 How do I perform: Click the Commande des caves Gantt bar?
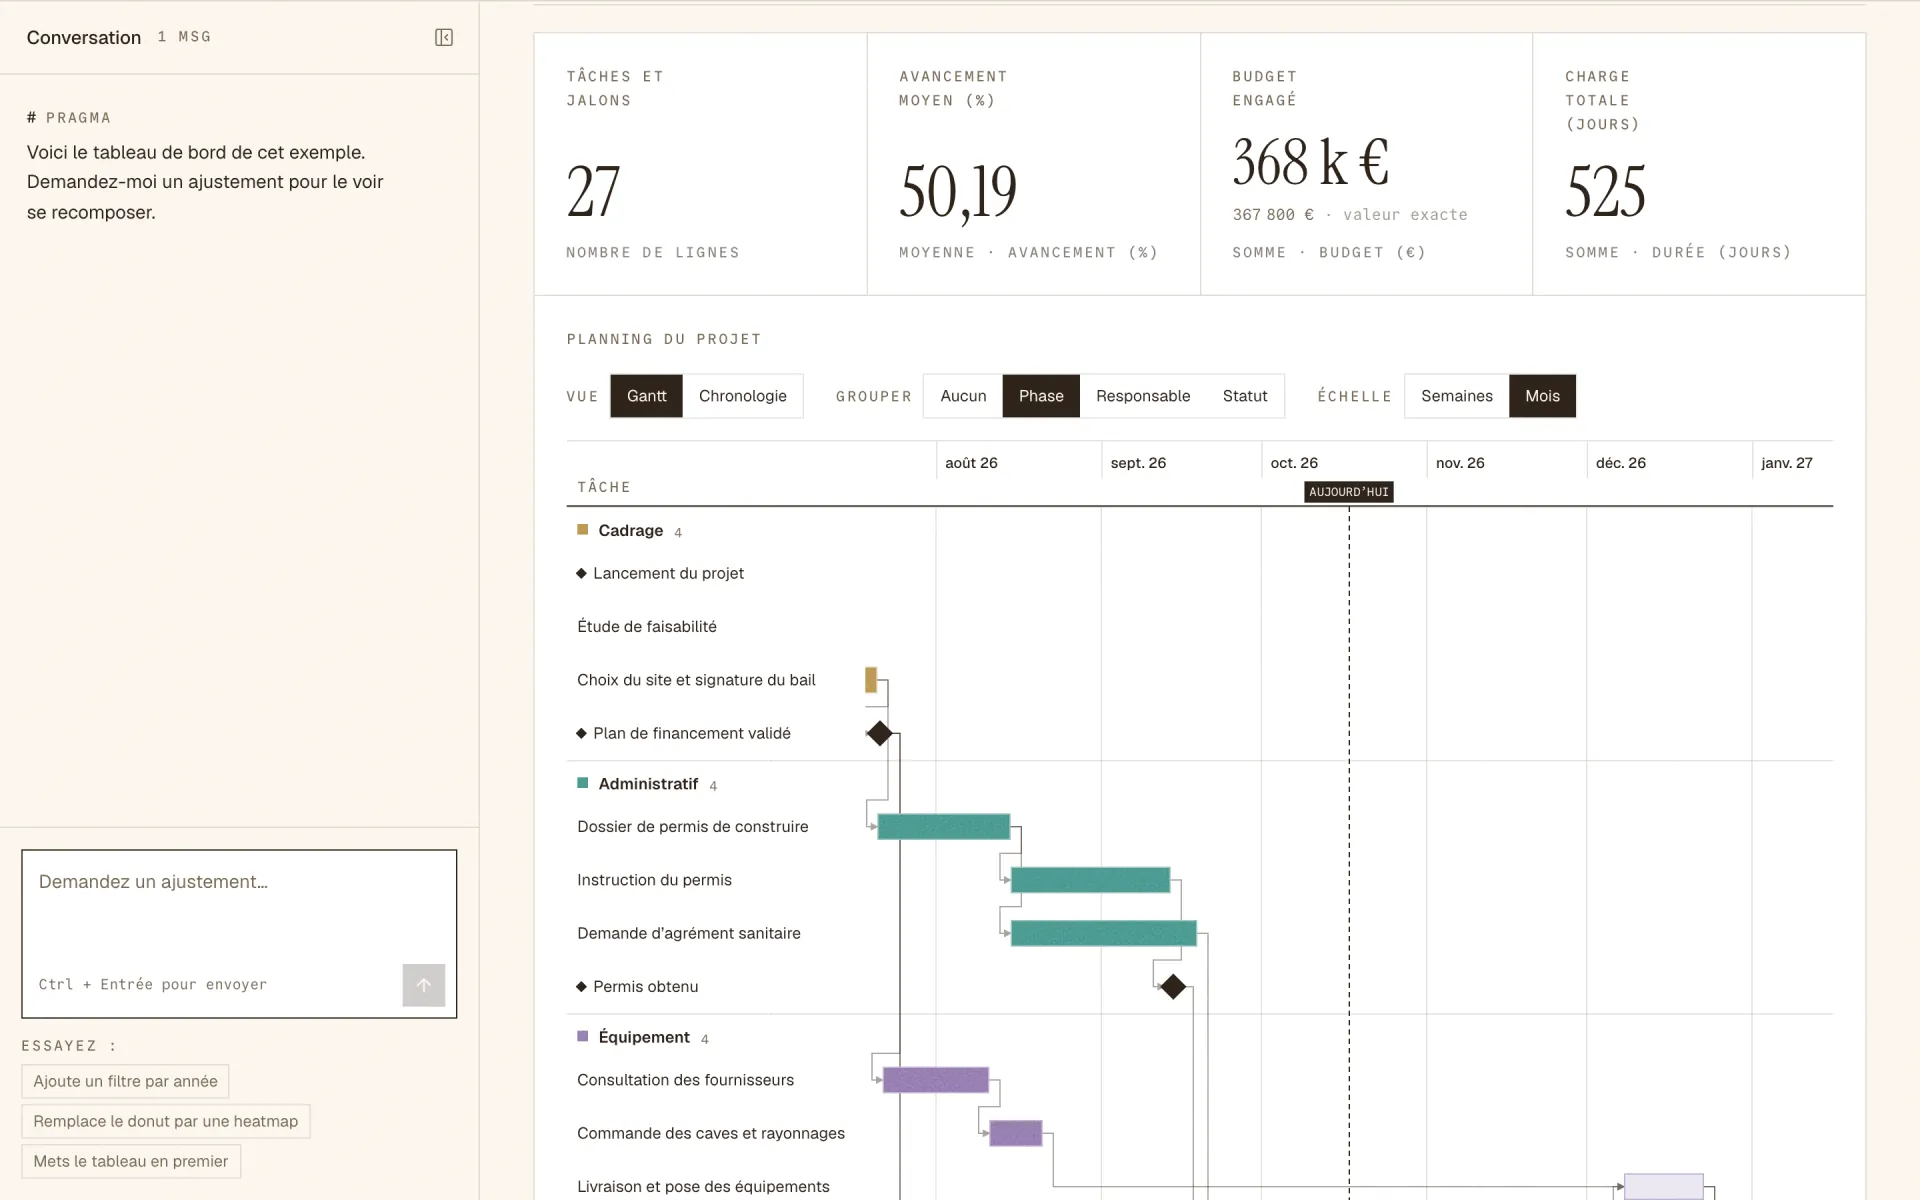tap(1015, 1133)
